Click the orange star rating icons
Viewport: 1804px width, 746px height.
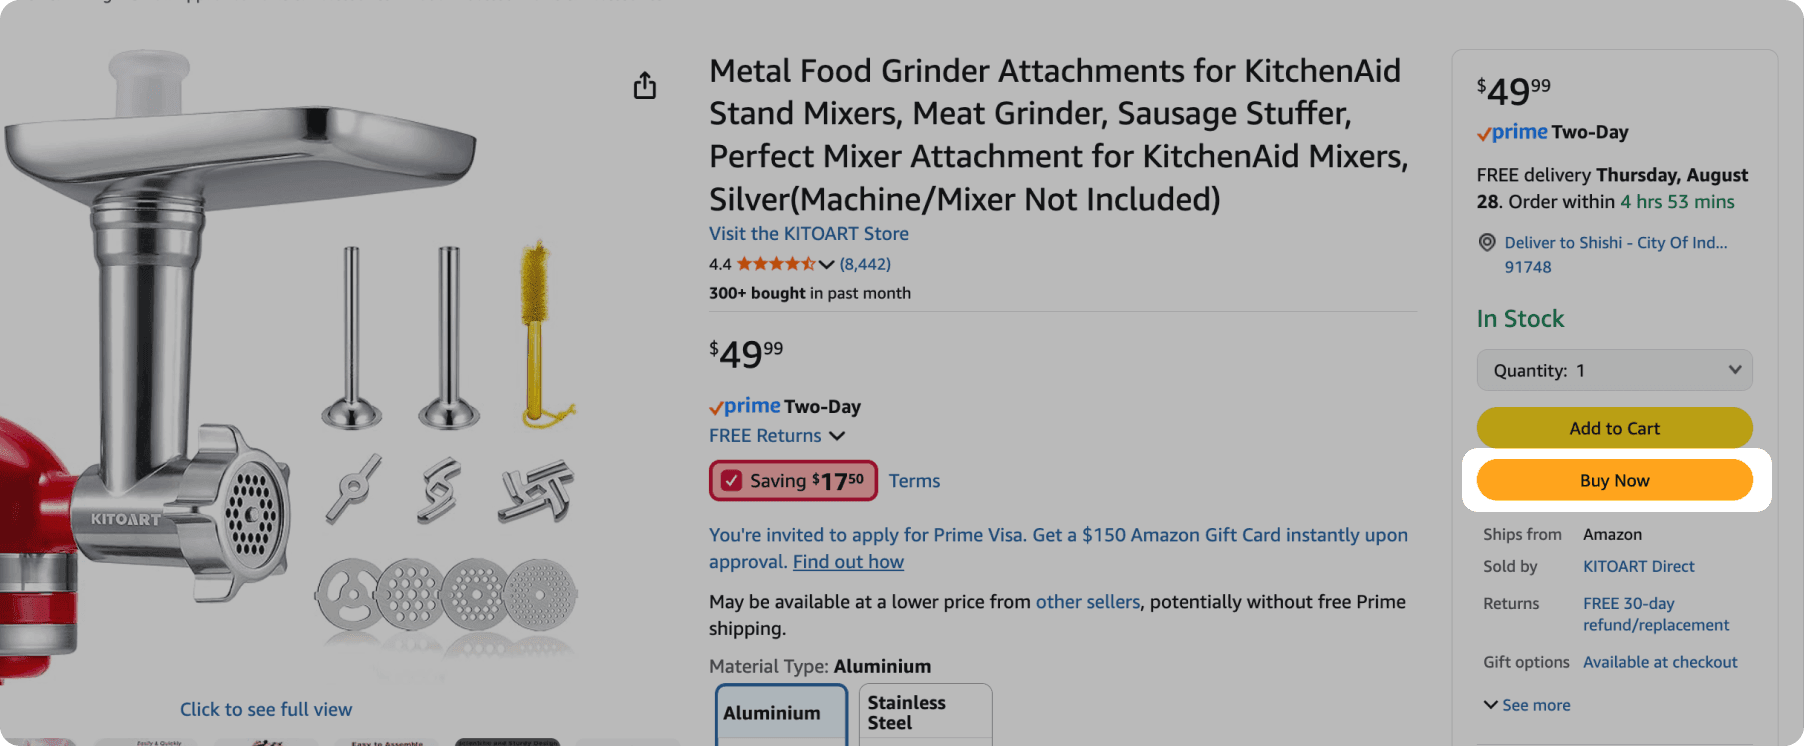(x=775, y=264)
